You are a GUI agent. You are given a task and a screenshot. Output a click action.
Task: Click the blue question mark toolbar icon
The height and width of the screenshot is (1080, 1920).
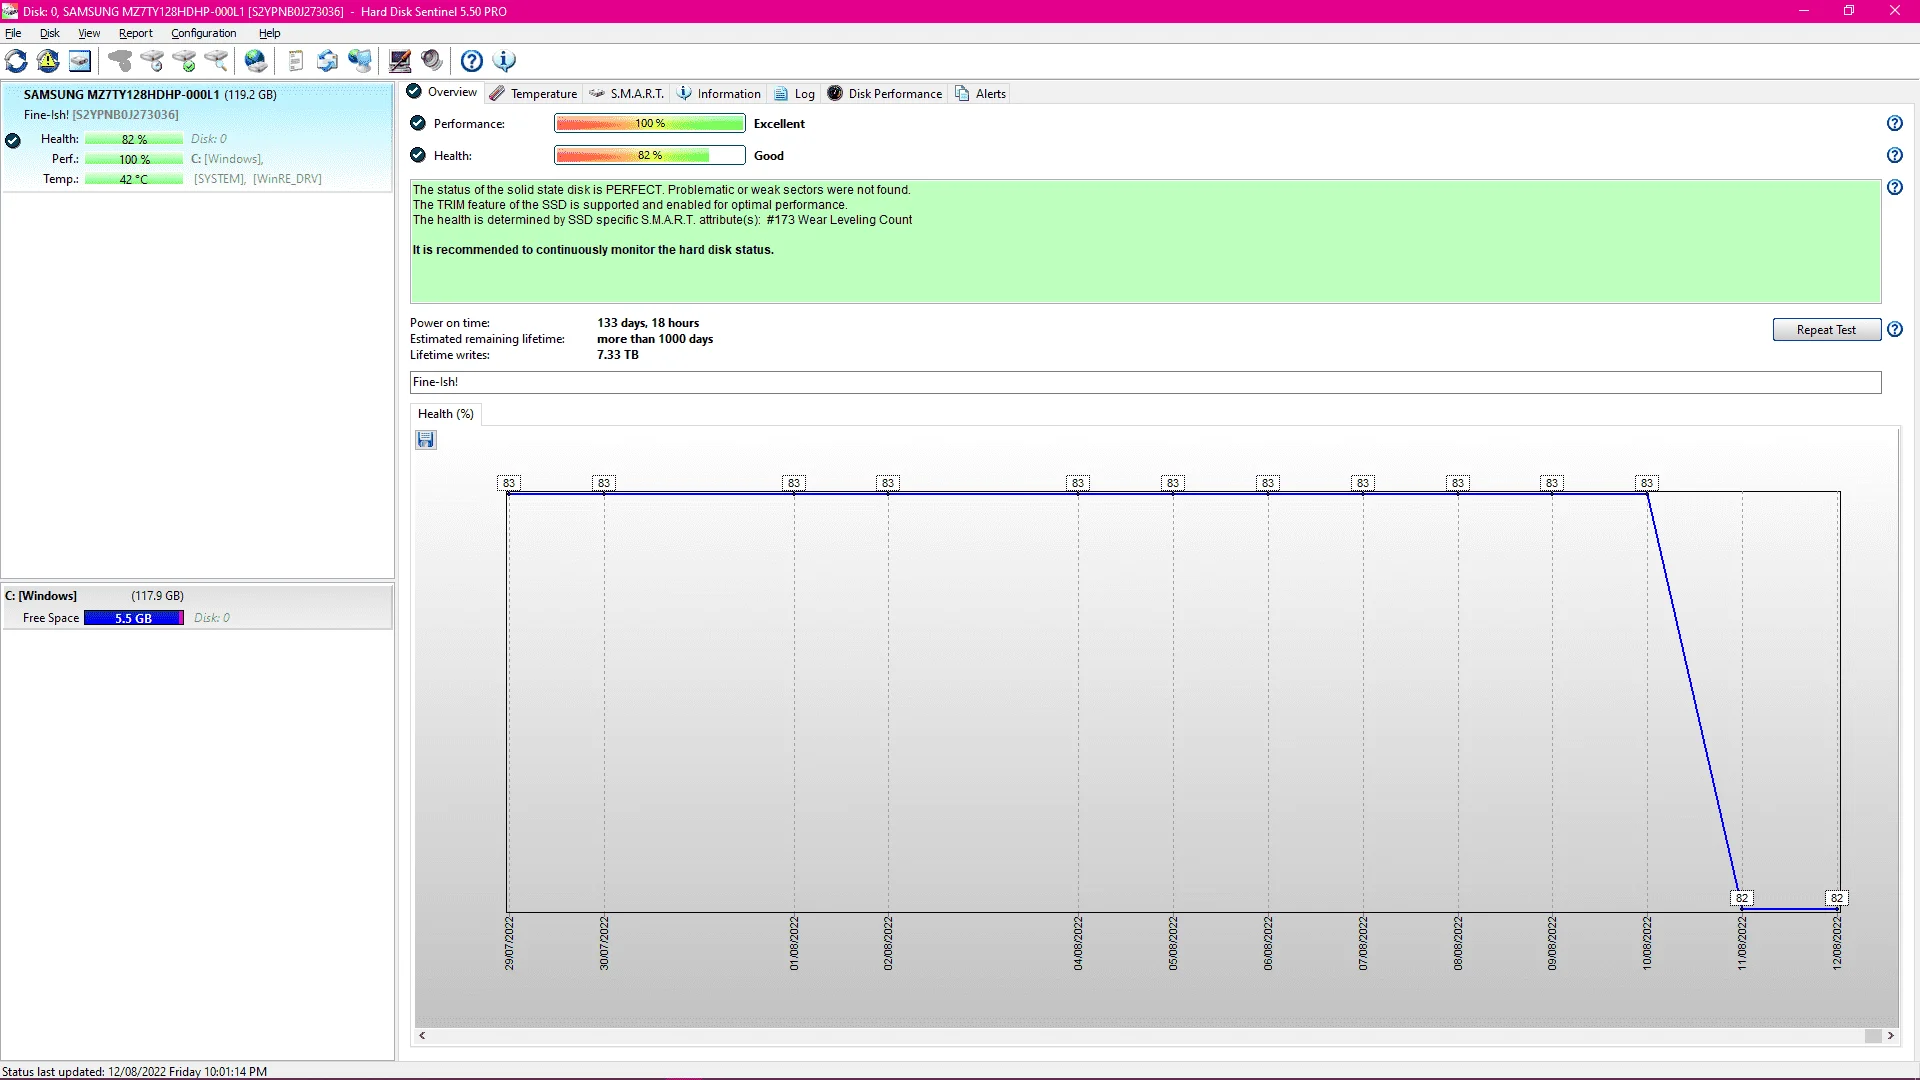[472, 61]
